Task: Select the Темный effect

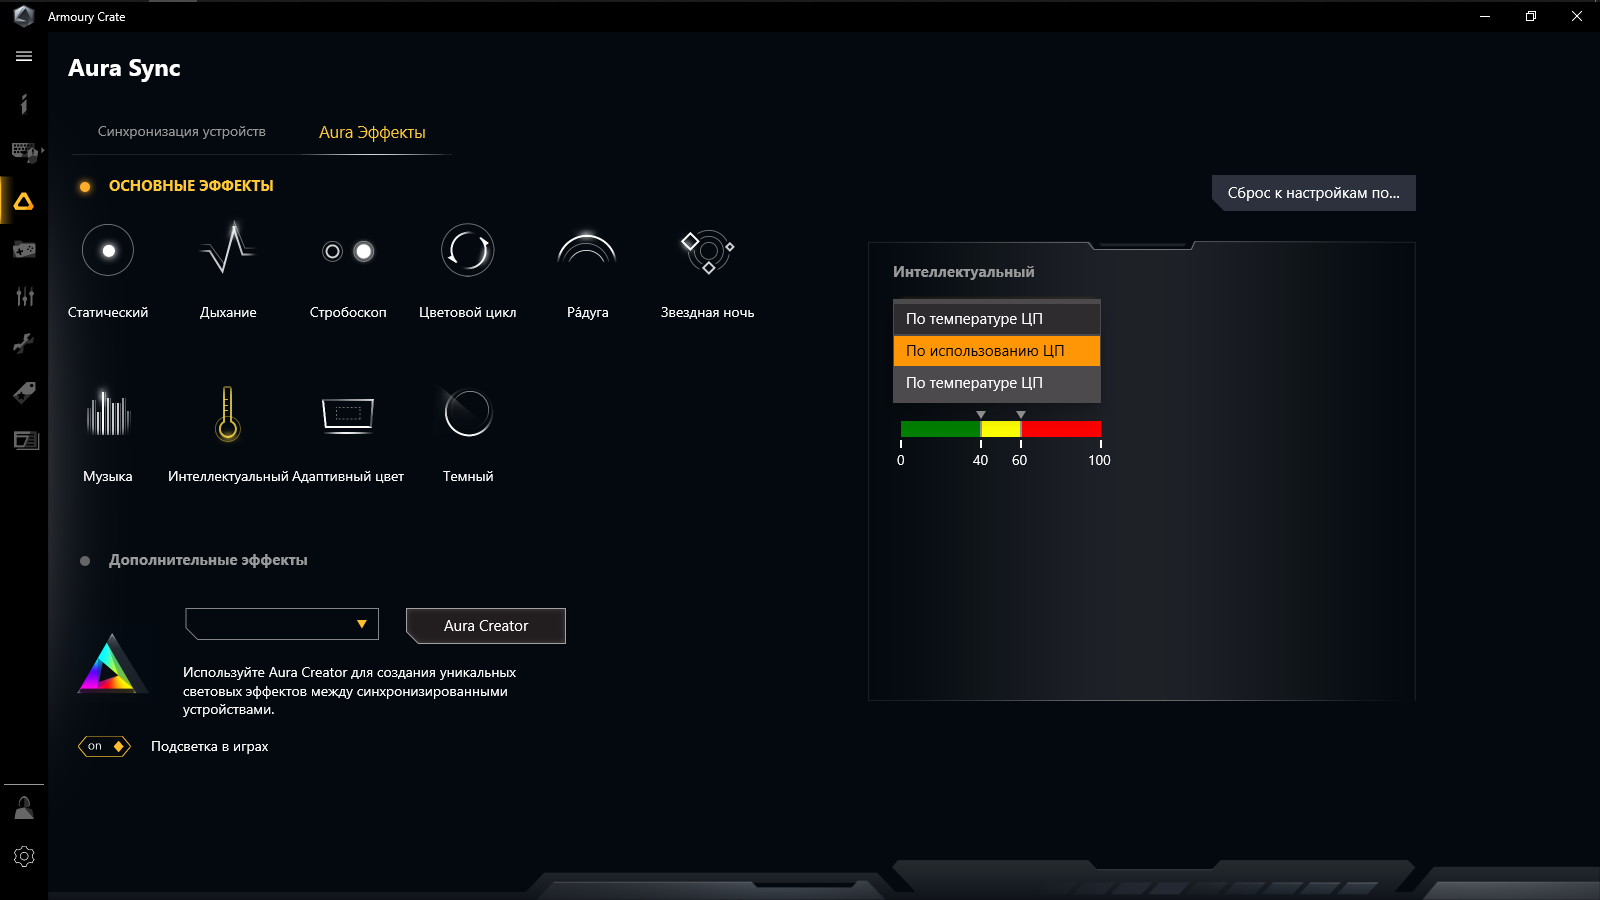Action: (467, 414)
